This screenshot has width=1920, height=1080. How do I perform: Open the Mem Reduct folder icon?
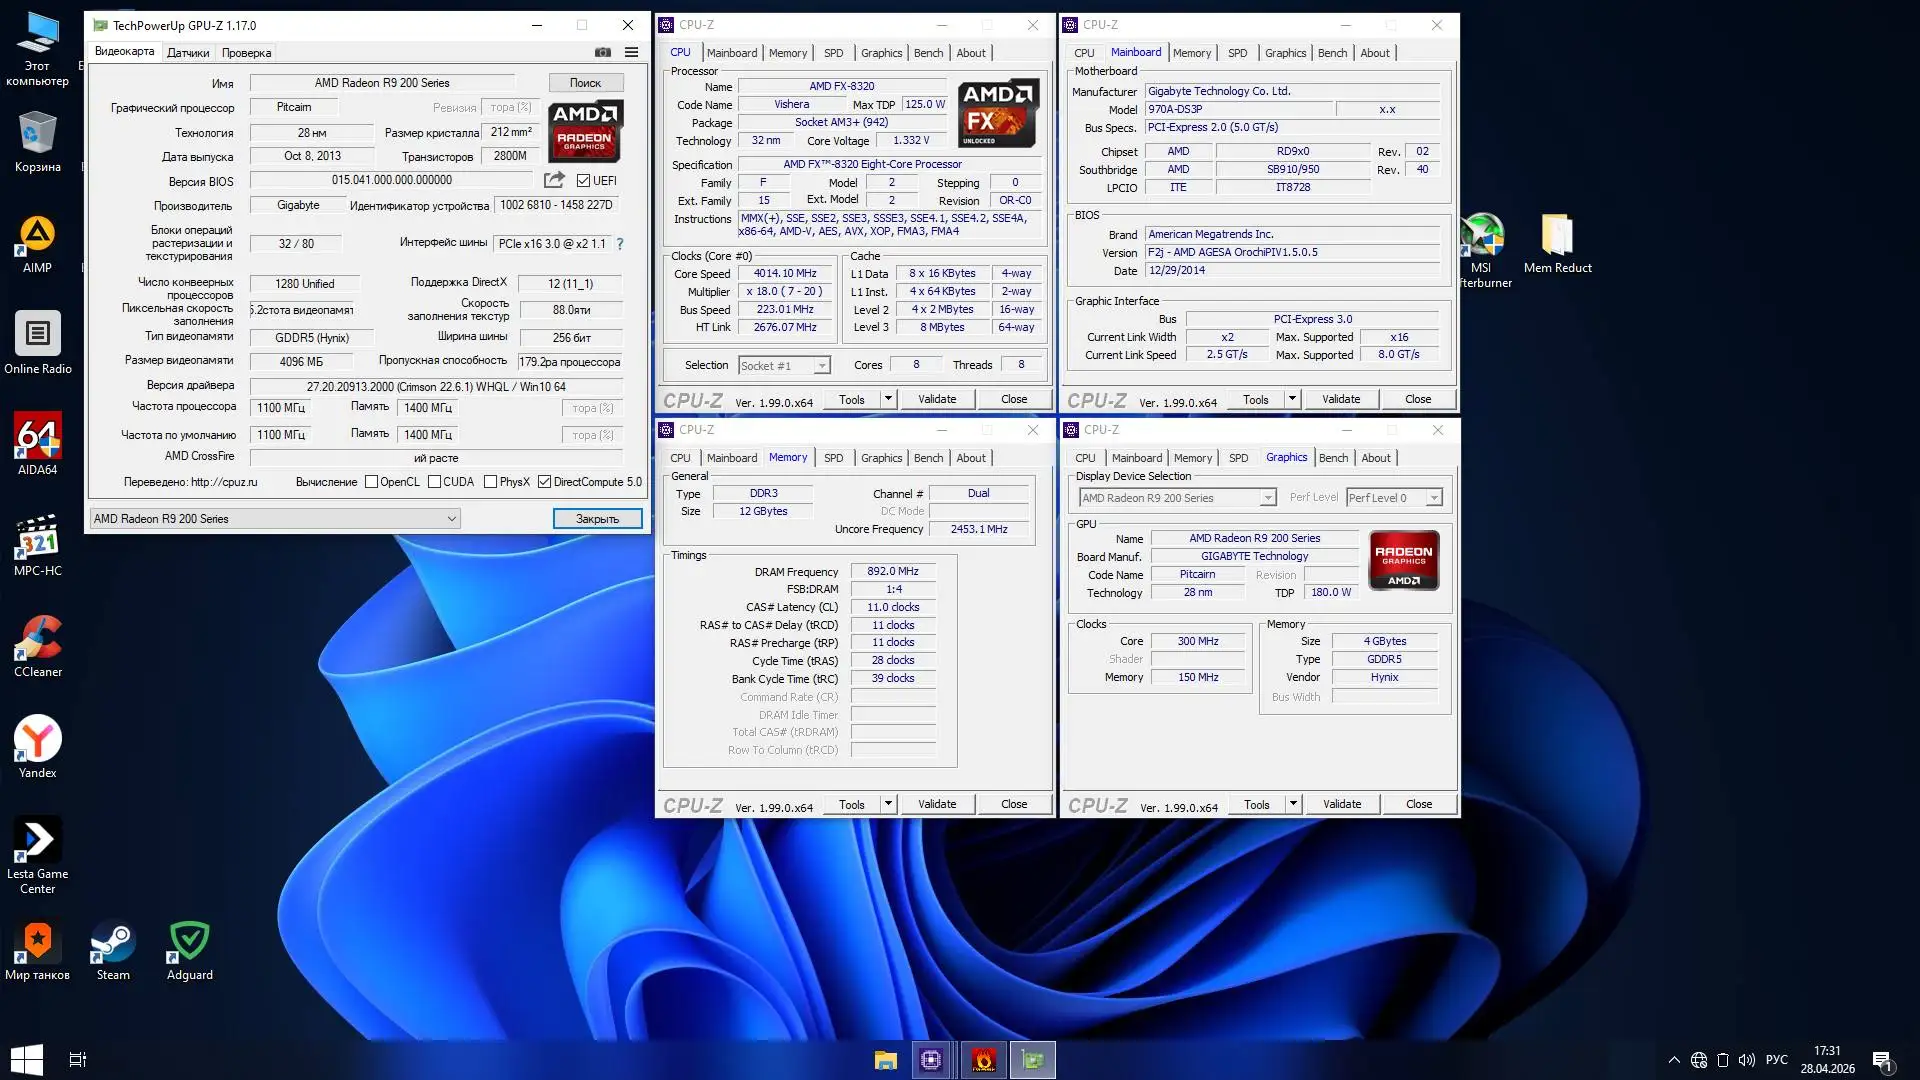1557,244
